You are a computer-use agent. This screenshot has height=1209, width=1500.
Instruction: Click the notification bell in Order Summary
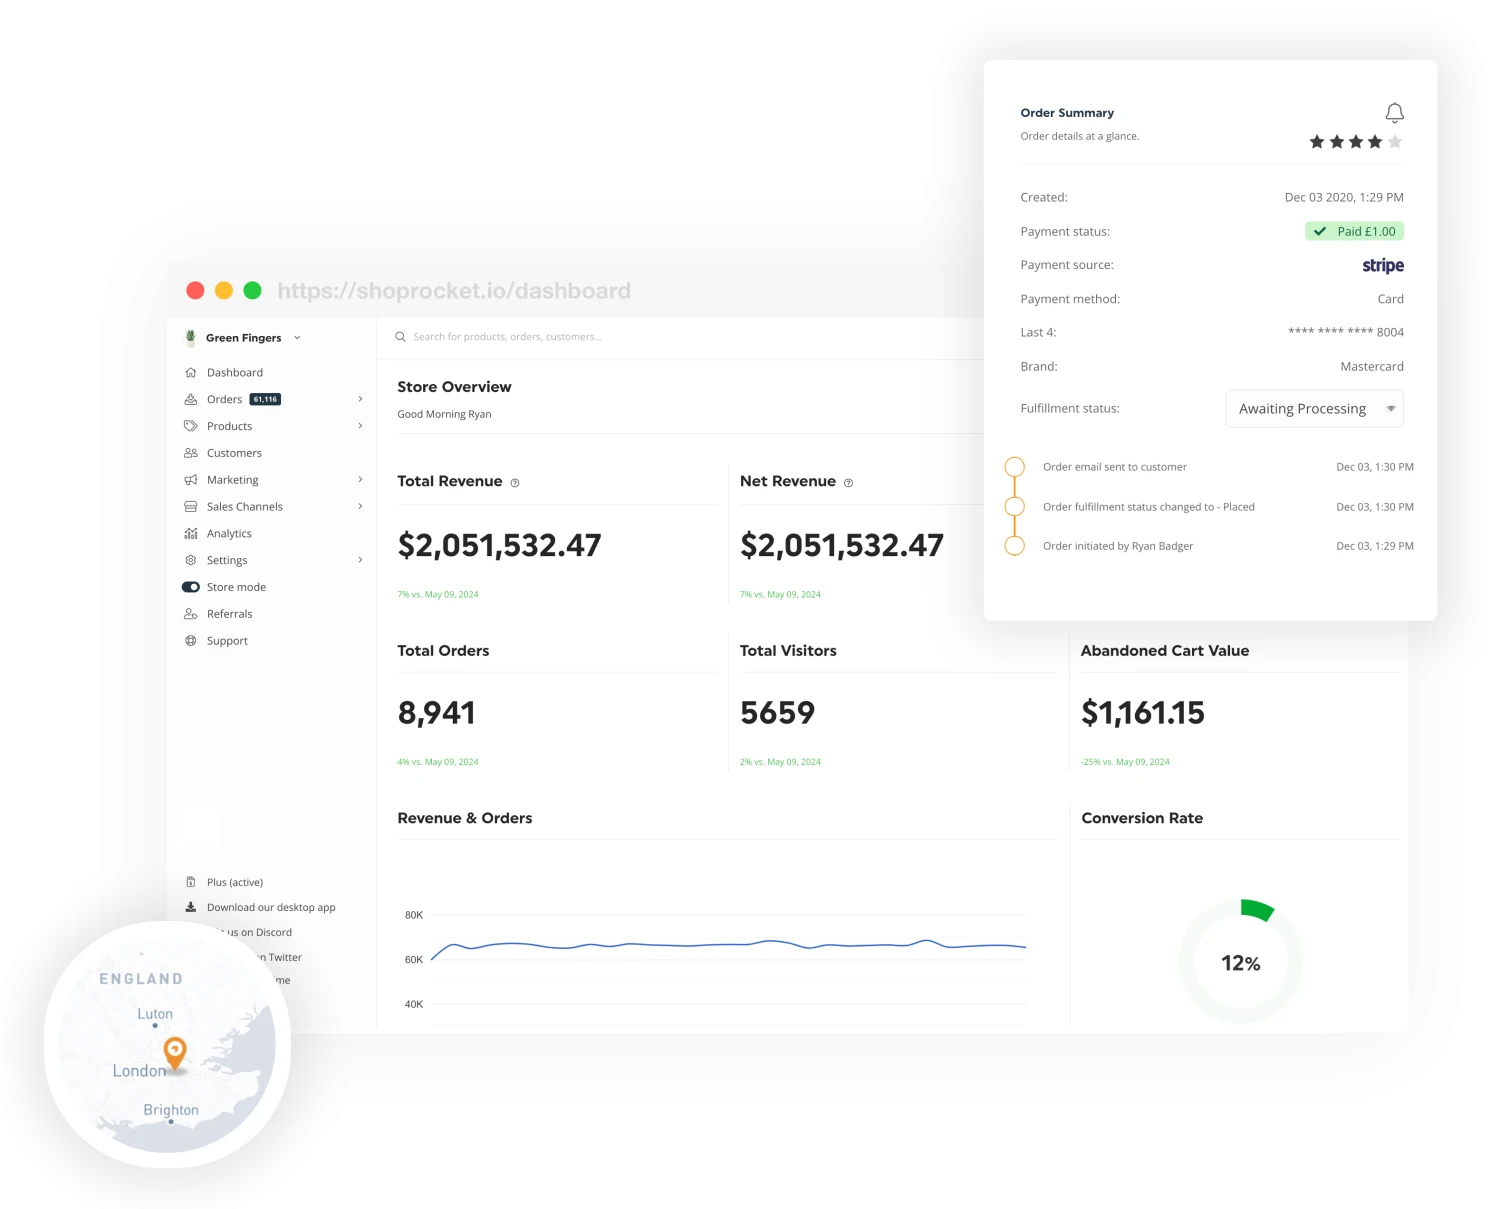pyautogui.click(x=1394, y=112)
